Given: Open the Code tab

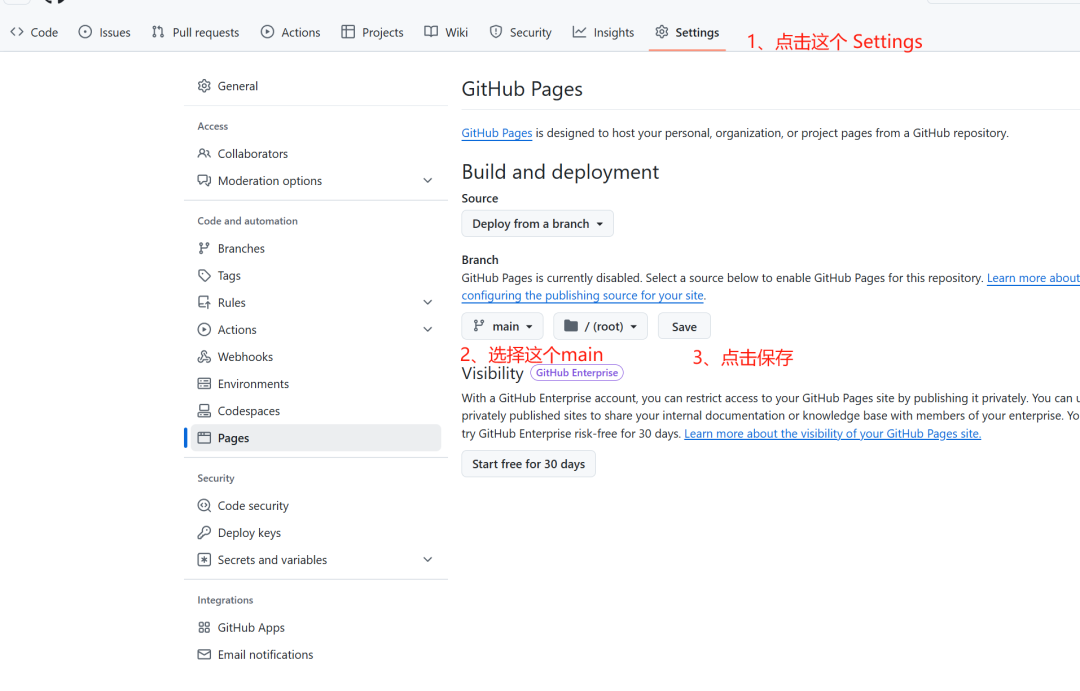Looking at the screenshot, I should pos(34,32).
